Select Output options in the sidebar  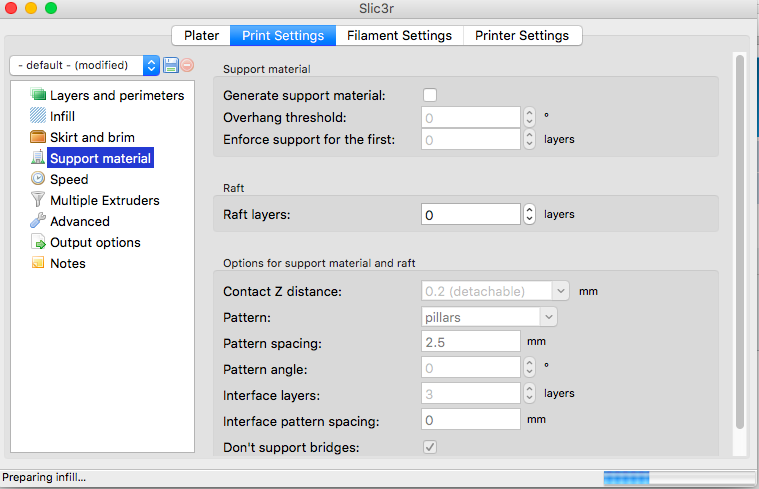coord(95,242)
